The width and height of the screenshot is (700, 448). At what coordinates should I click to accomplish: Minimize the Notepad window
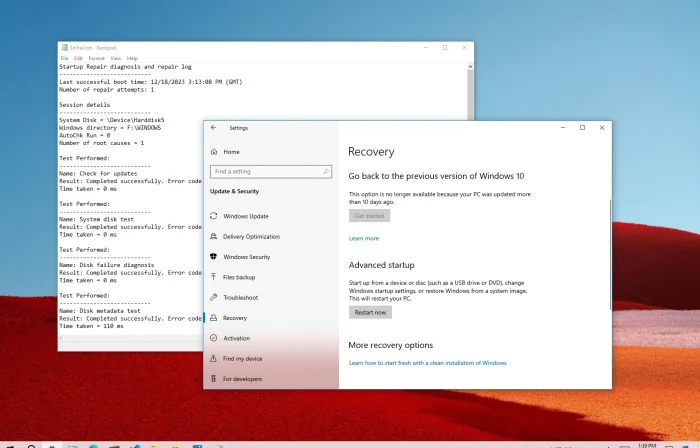click(426, 47)
